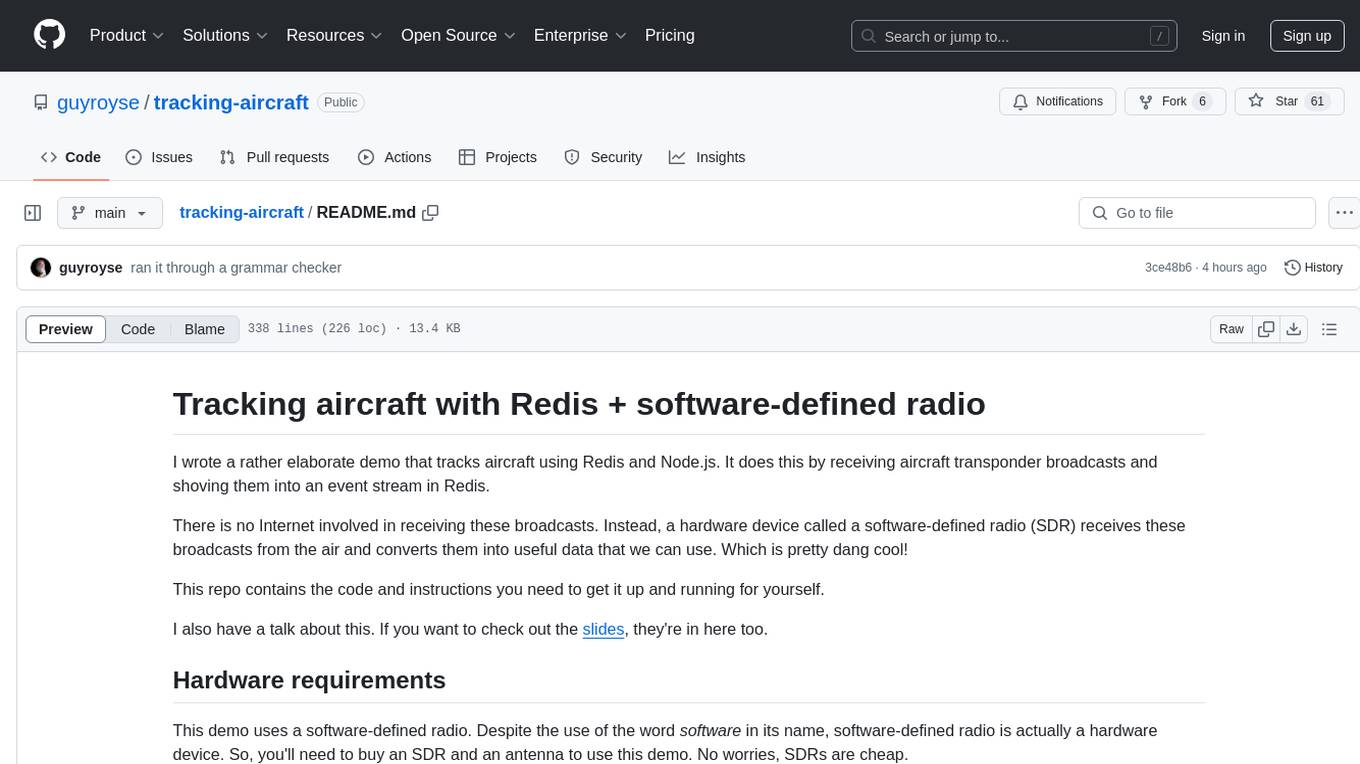Switch to the Code tab

71,157
